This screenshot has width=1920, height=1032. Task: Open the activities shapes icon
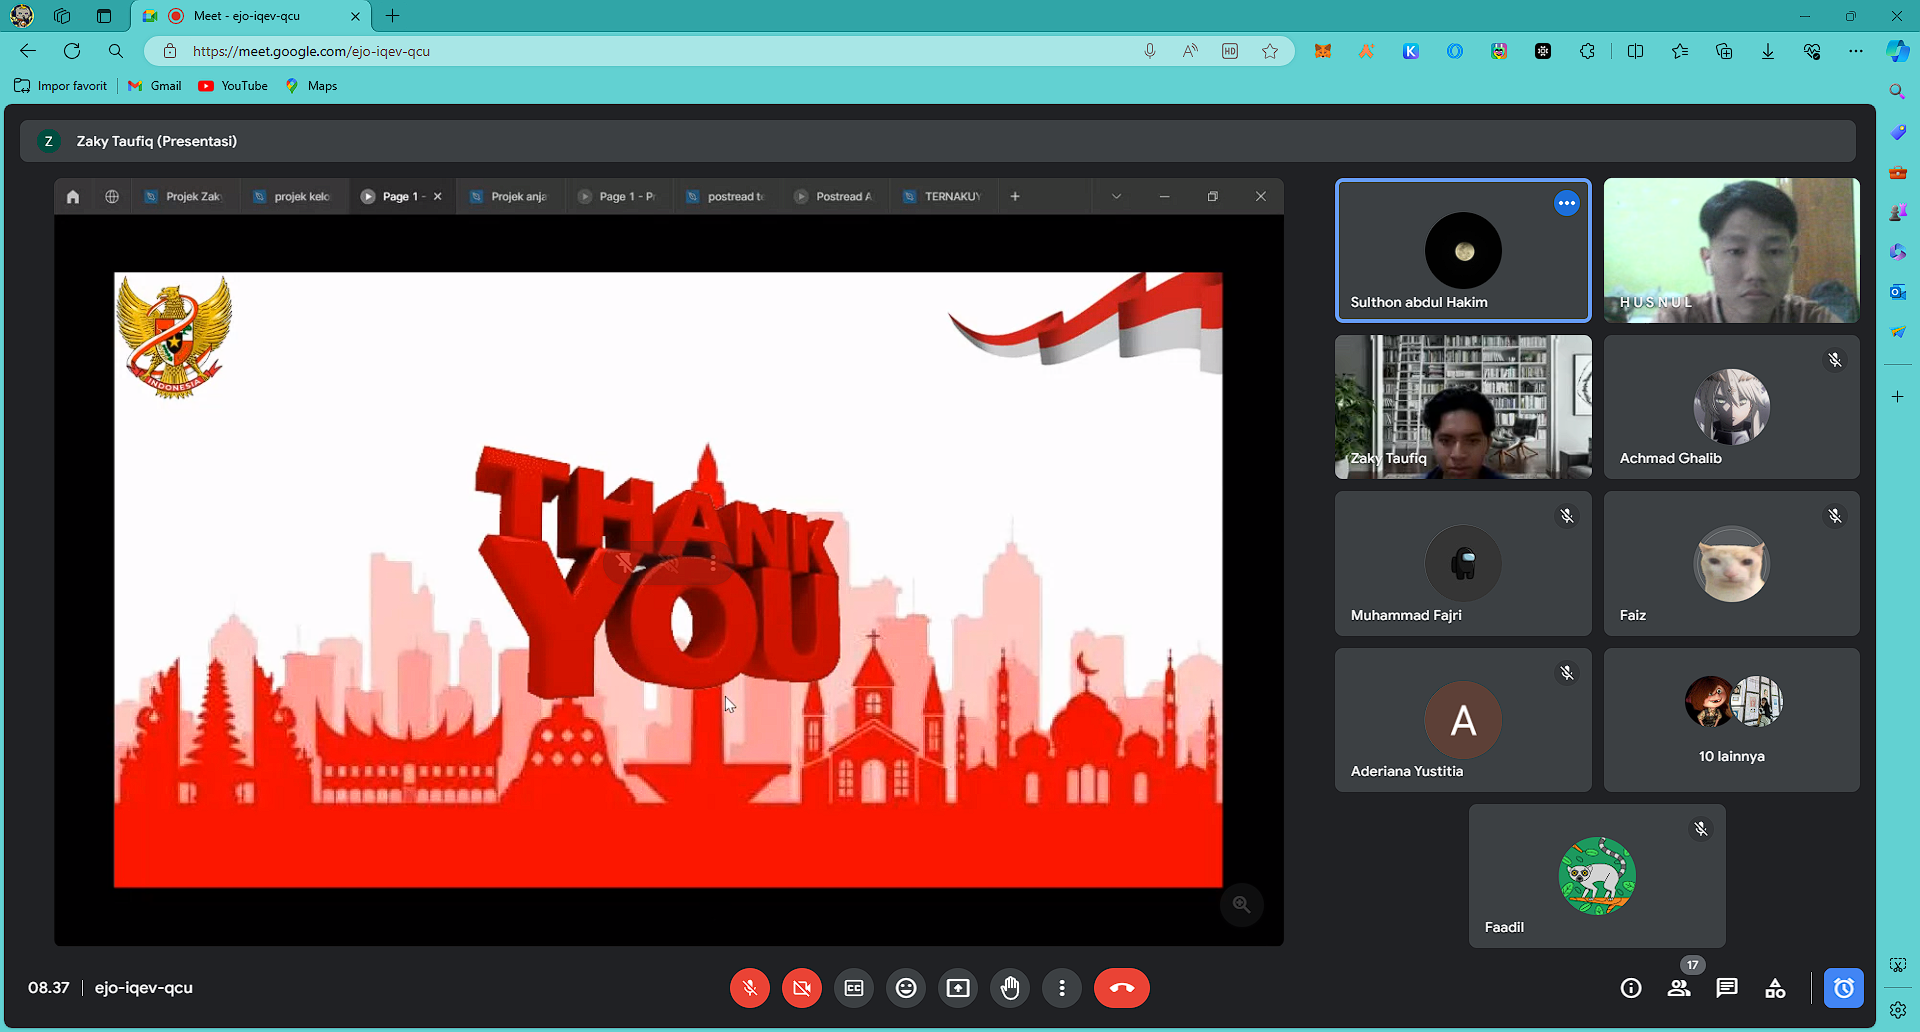pyautogui.click(x=1775, y=988)
